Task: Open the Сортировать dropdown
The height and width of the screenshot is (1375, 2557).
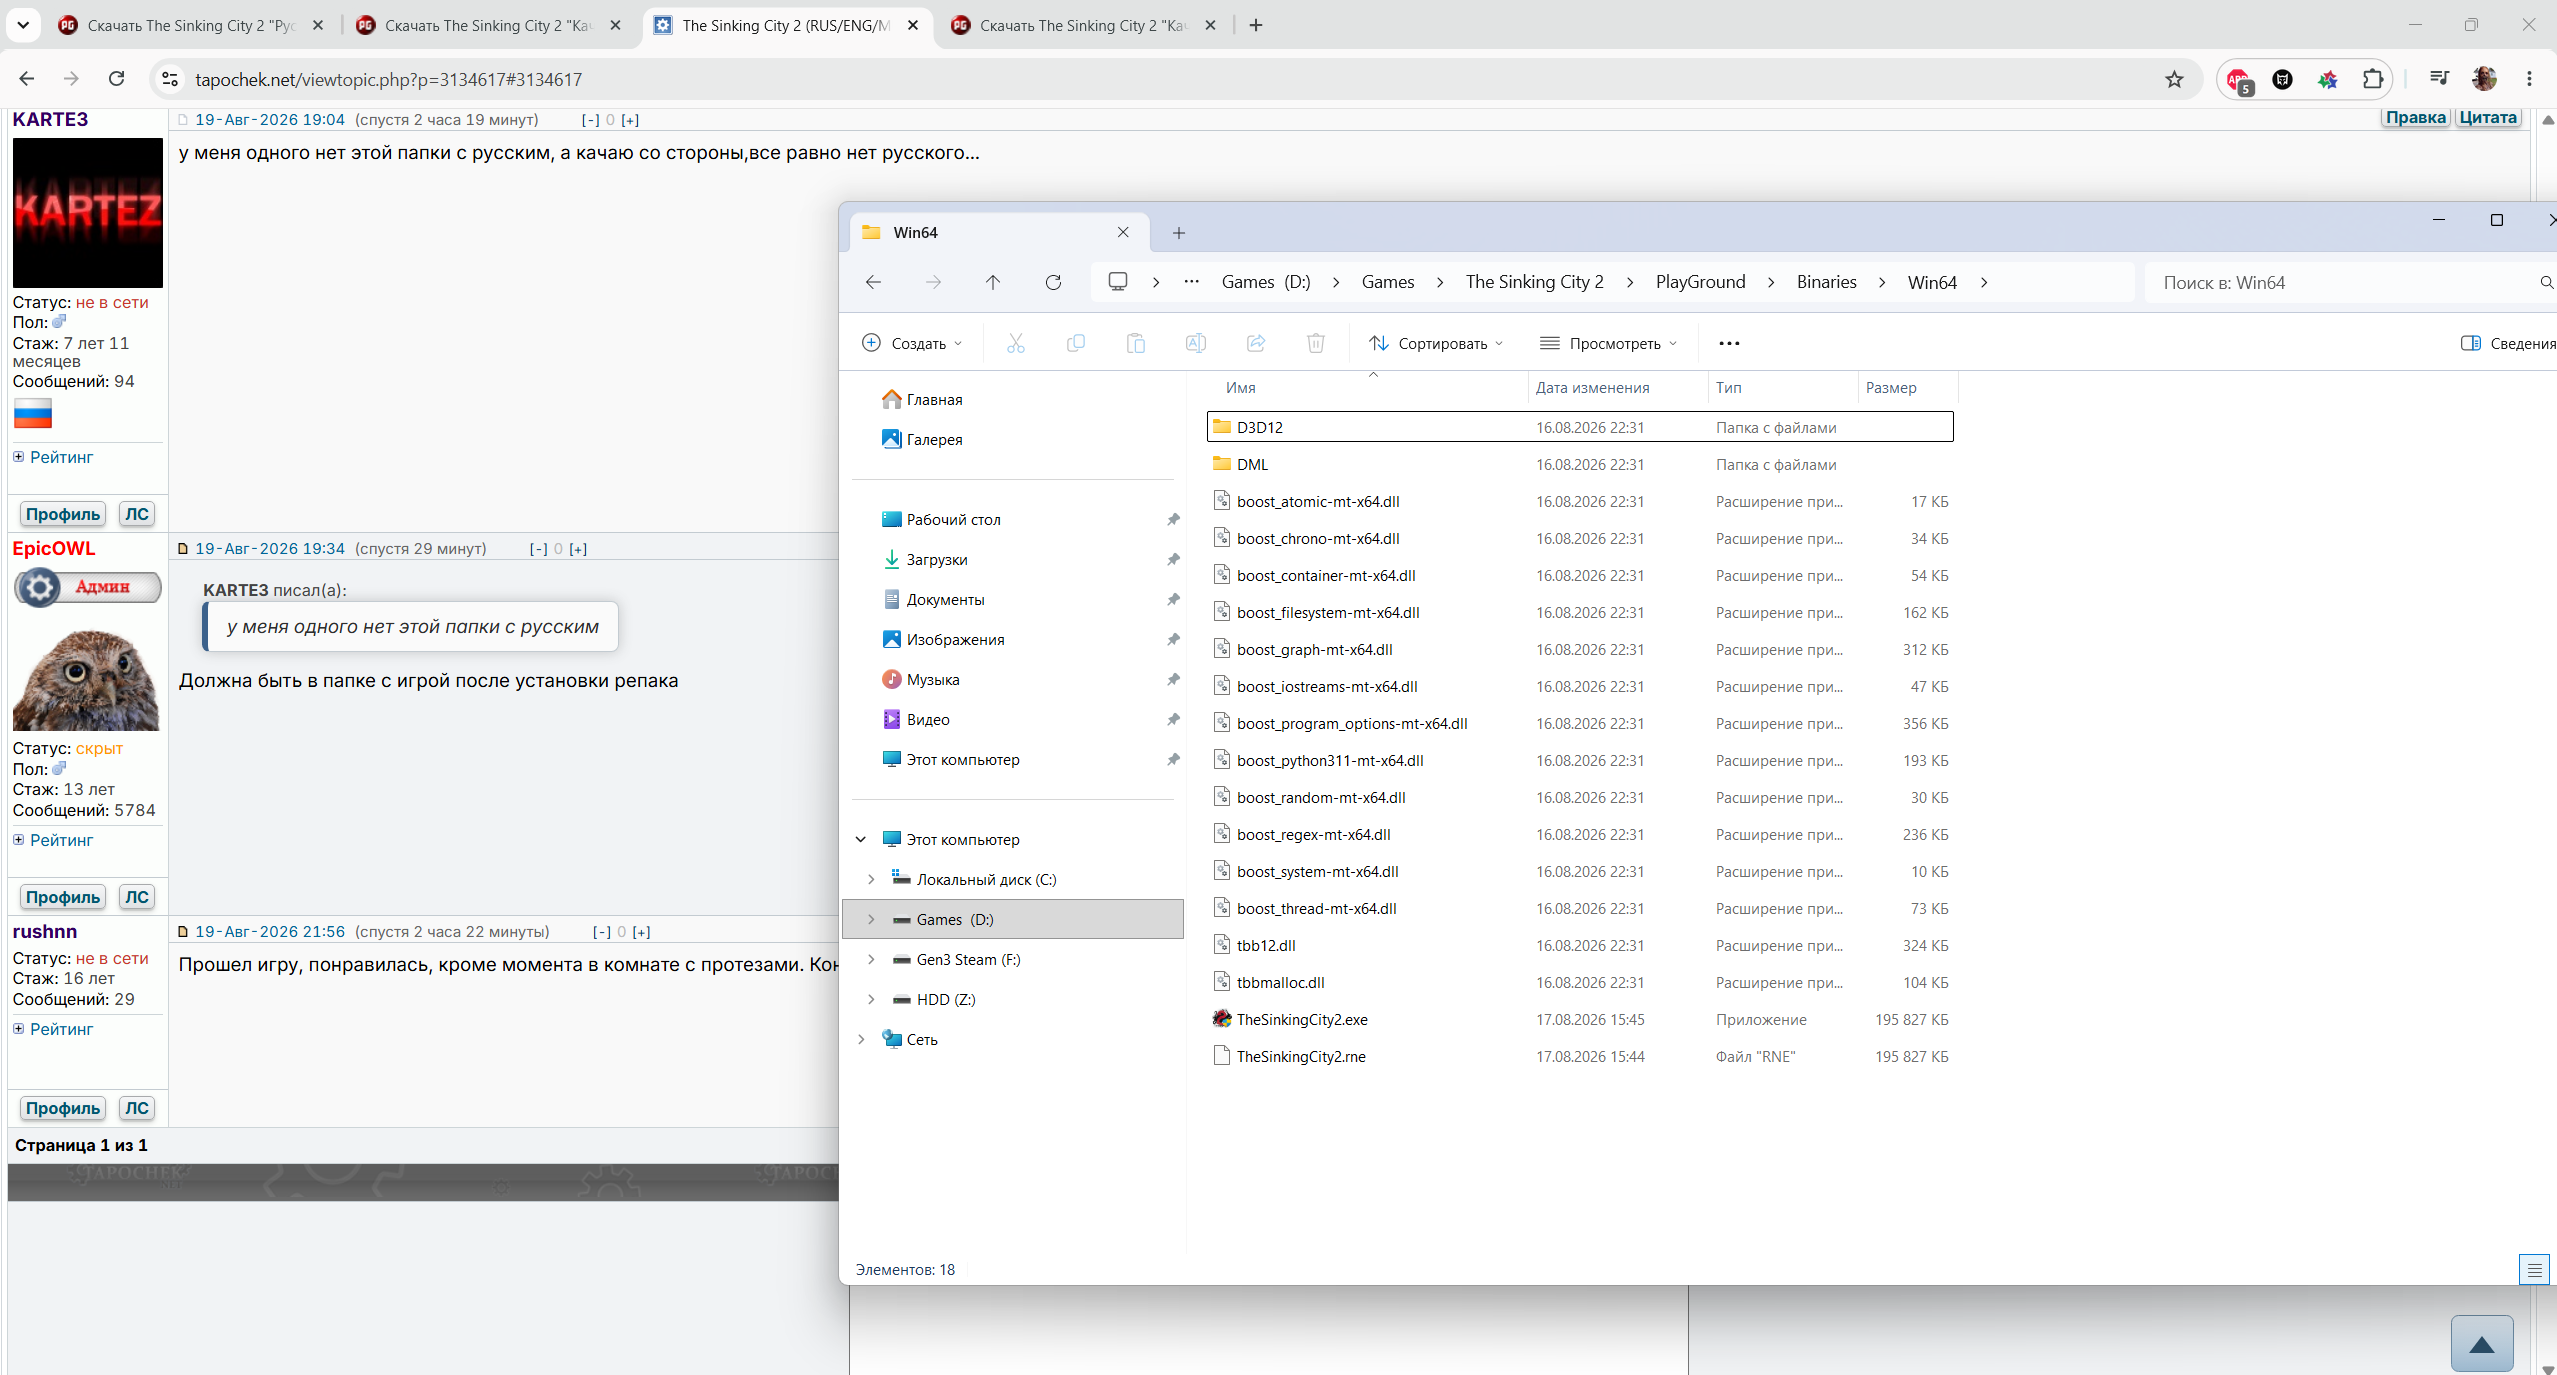Action: click(x=1435, y=343)
